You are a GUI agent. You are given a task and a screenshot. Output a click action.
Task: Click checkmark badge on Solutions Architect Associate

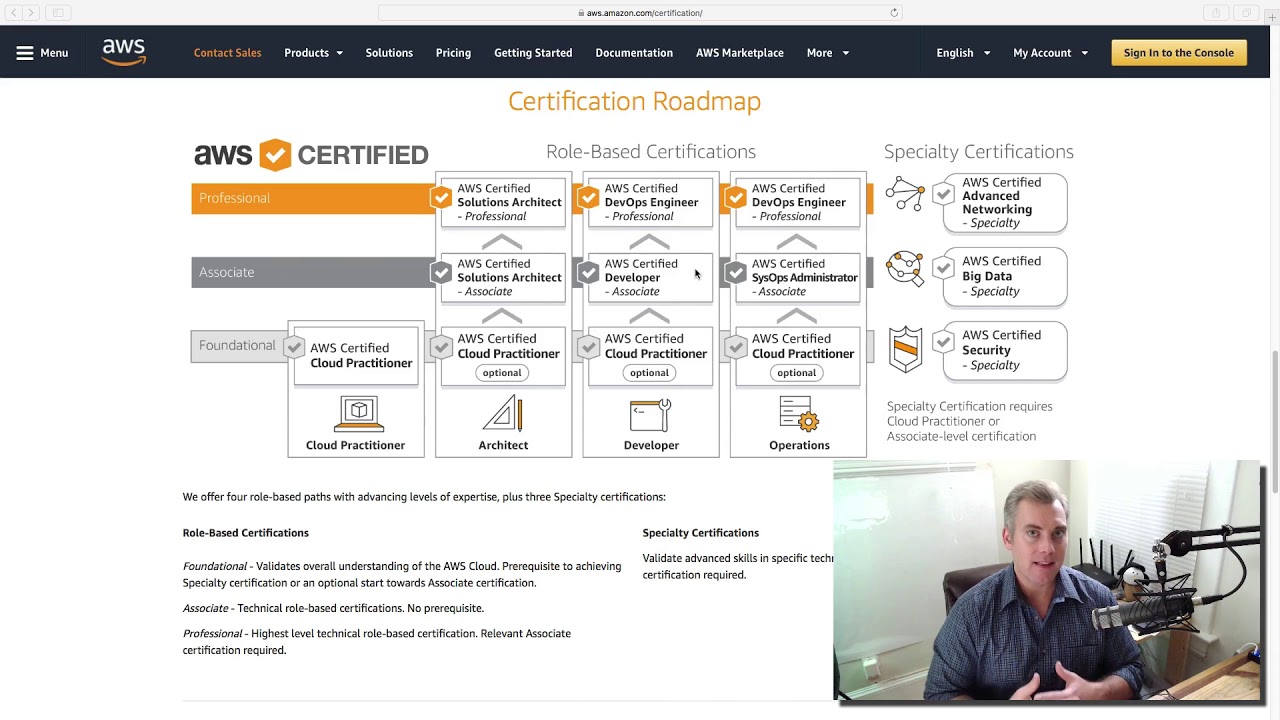(441, 272)
